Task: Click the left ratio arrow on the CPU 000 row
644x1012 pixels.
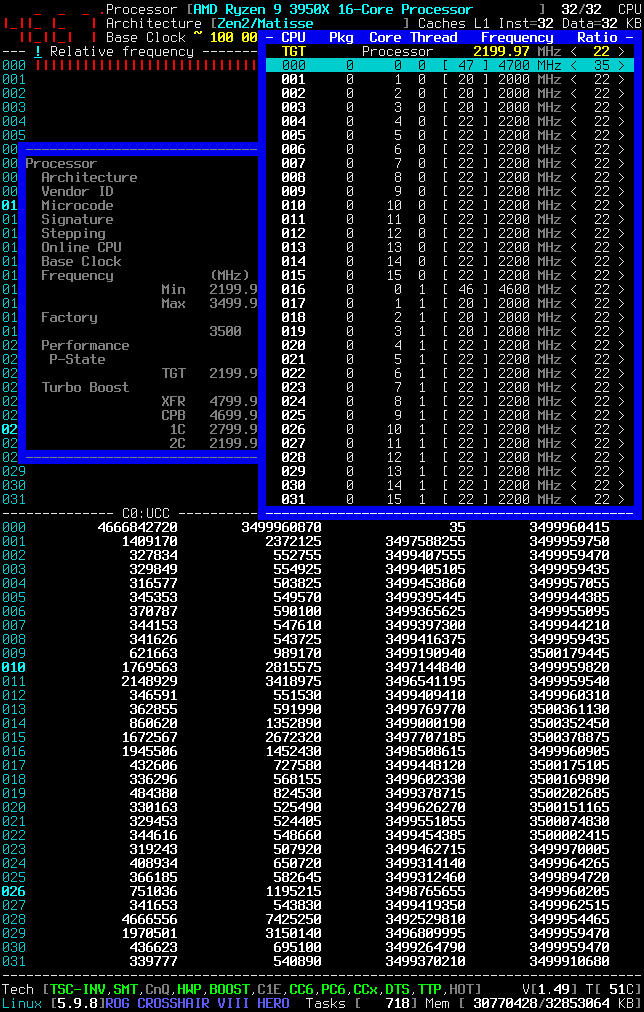Action: point(574,65)
